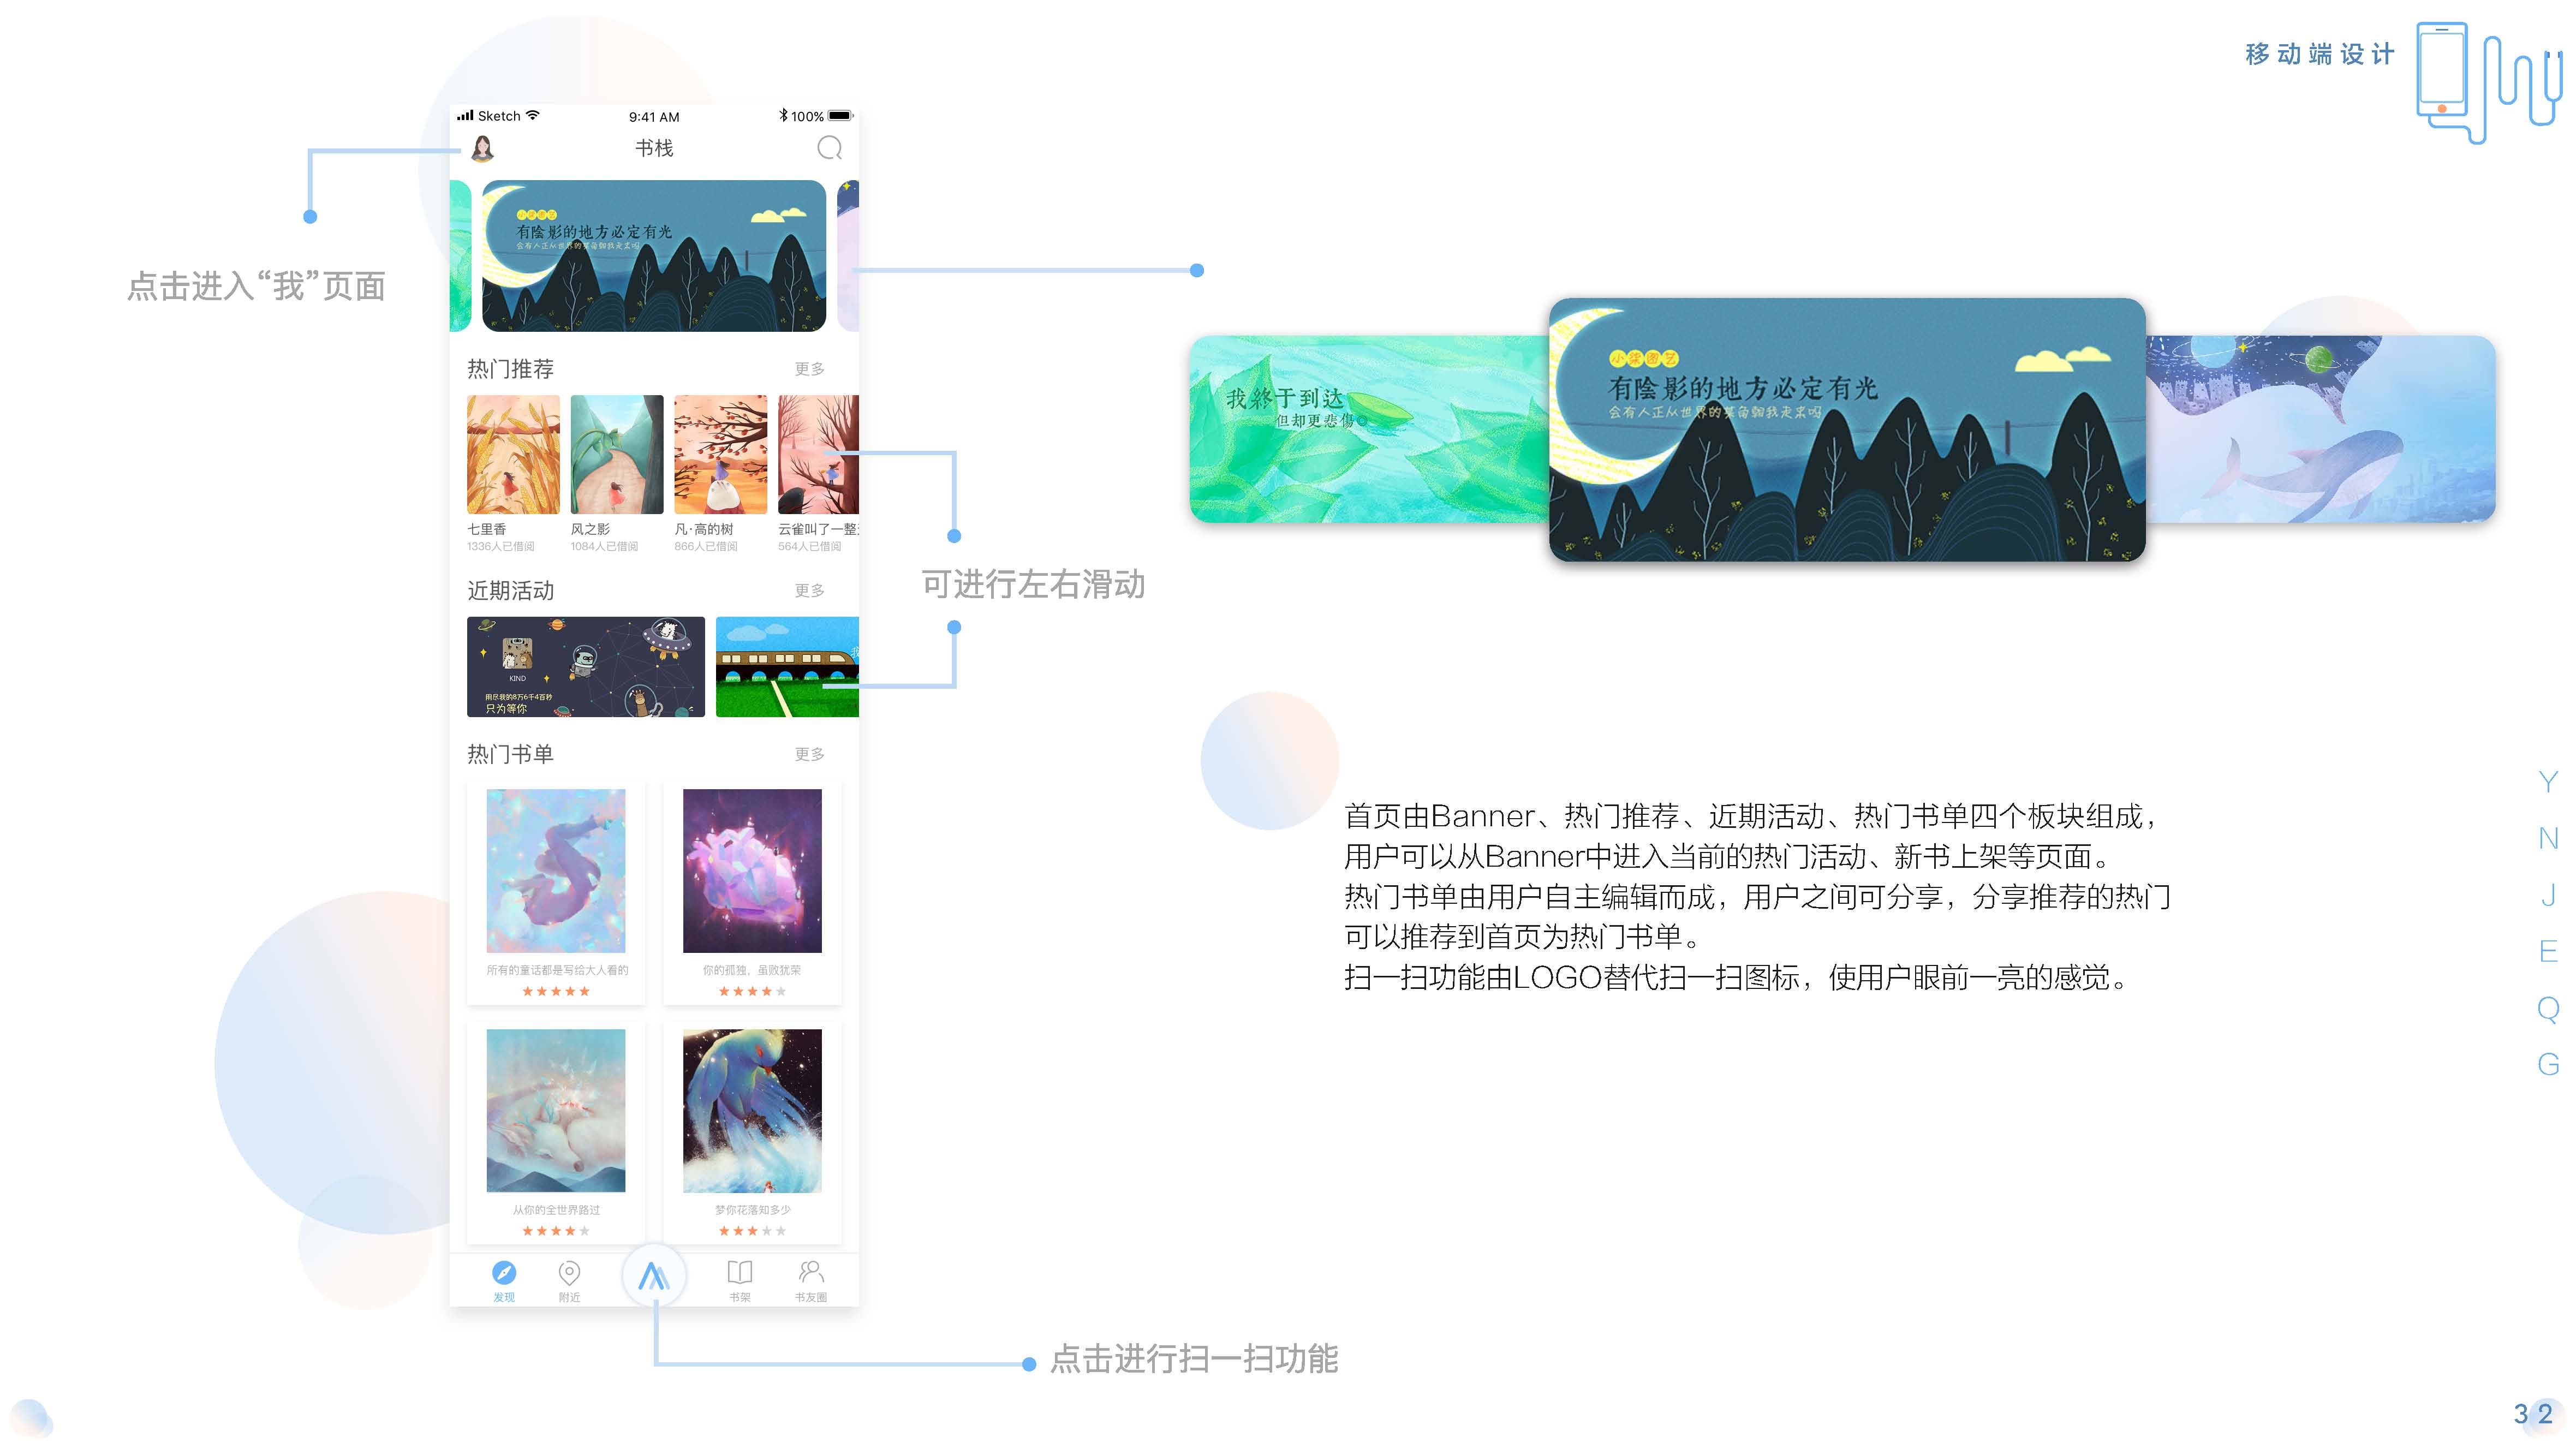Image resolution: width=2576 pixels, height=1449 pixels.
Task: Open the 凡·高的树 book cover
Action: pos(720,454)
